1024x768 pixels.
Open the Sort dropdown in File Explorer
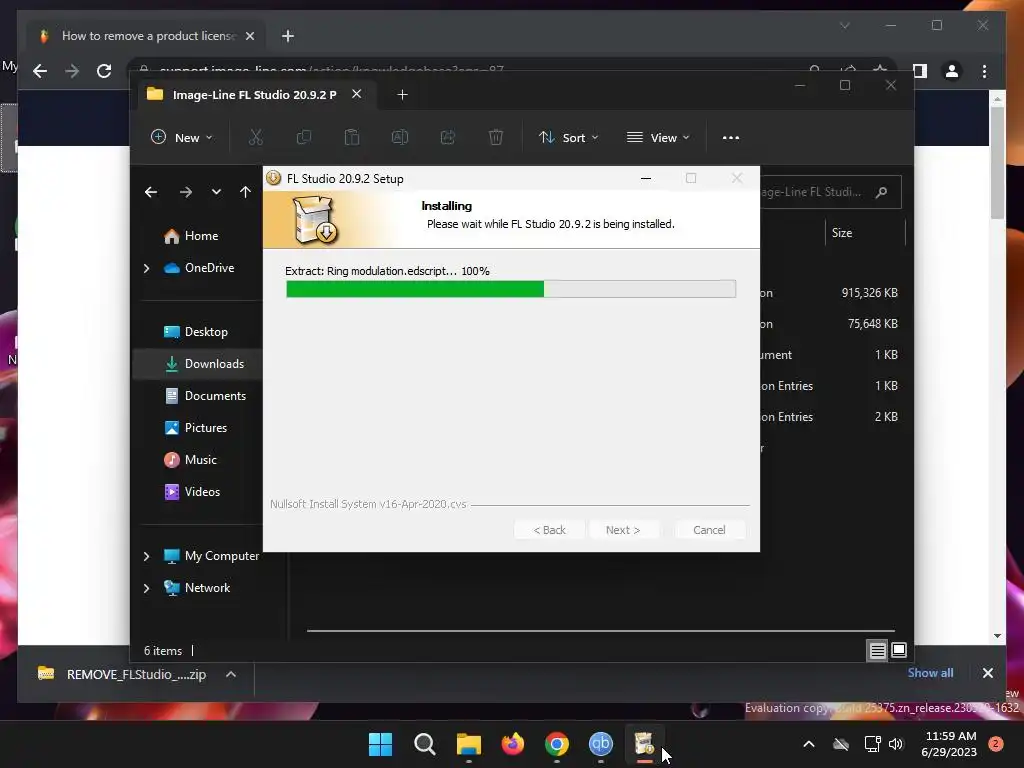coord(568,138)
